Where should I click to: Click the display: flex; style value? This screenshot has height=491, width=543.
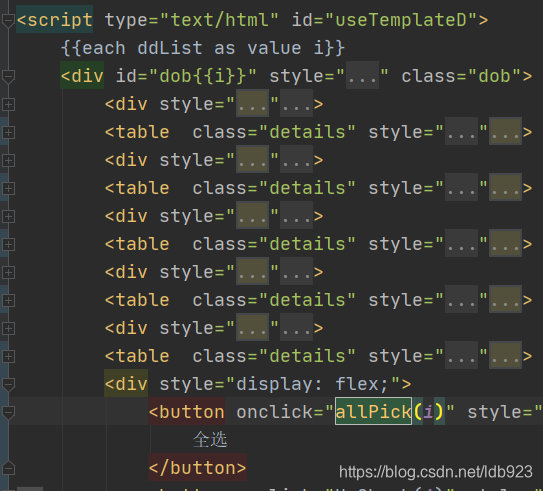(313, 384)
